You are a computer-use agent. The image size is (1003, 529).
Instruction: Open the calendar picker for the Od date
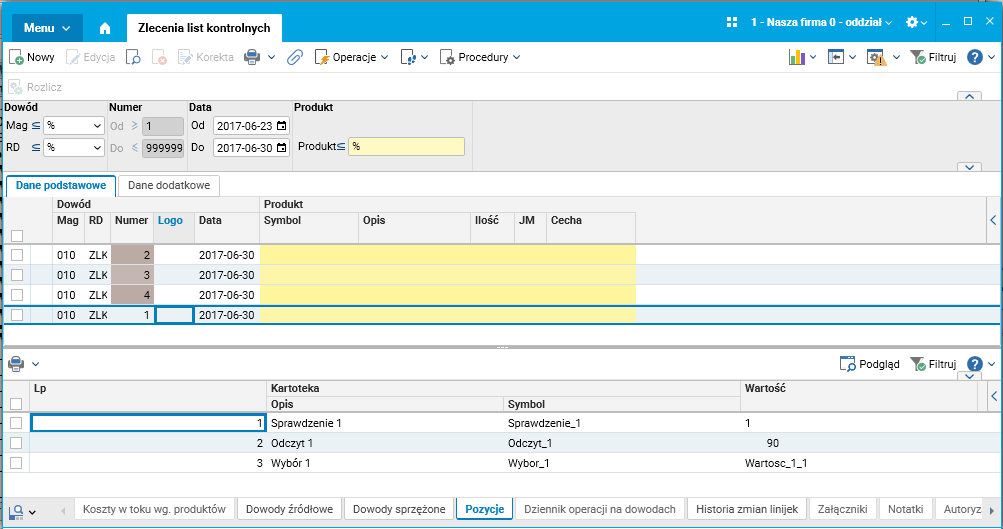coord(281,126)
